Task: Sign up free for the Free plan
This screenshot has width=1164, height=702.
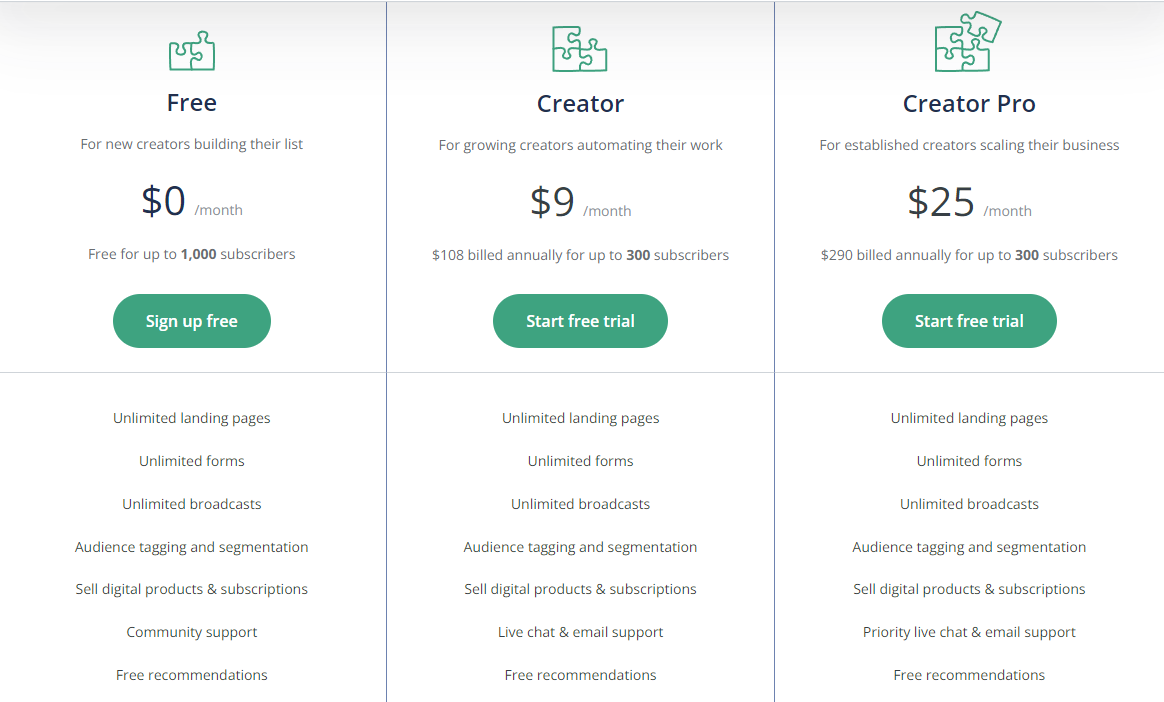Action: coord(192,321)
